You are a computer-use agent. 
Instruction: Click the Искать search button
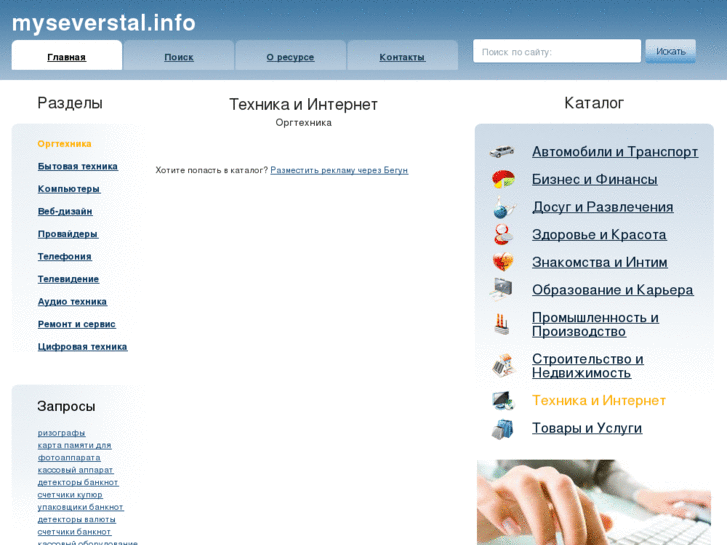670,51
